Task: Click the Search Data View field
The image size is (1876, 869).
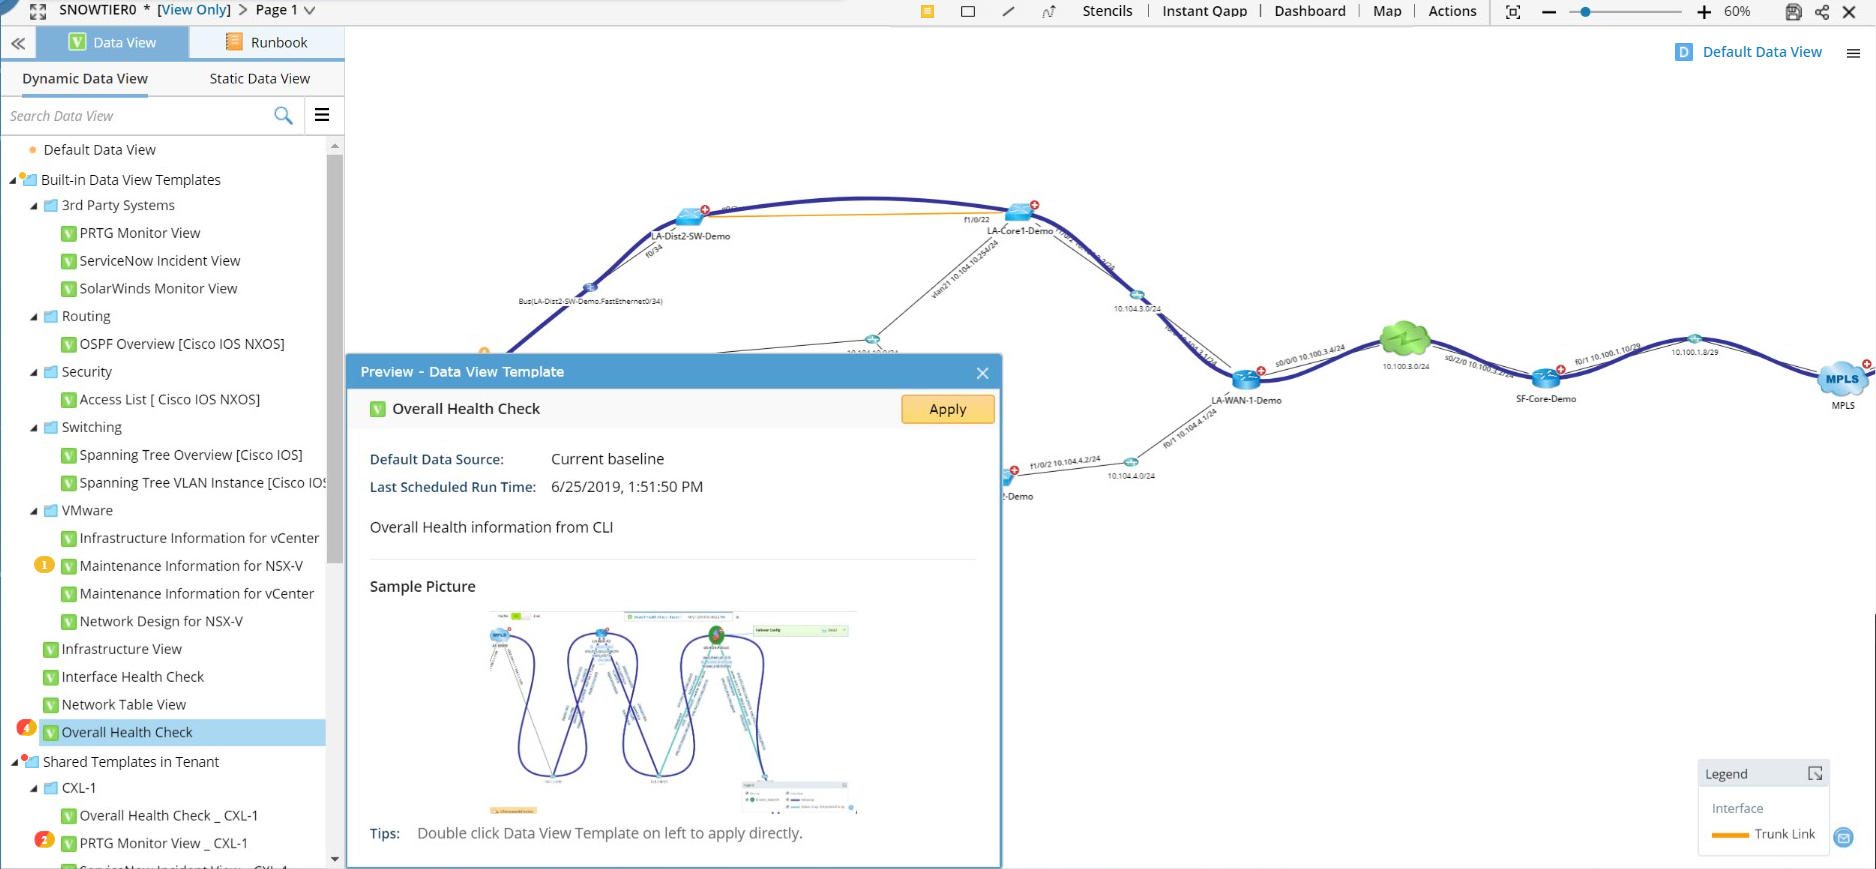Action: pyautogui.click(x=135, y=116)
